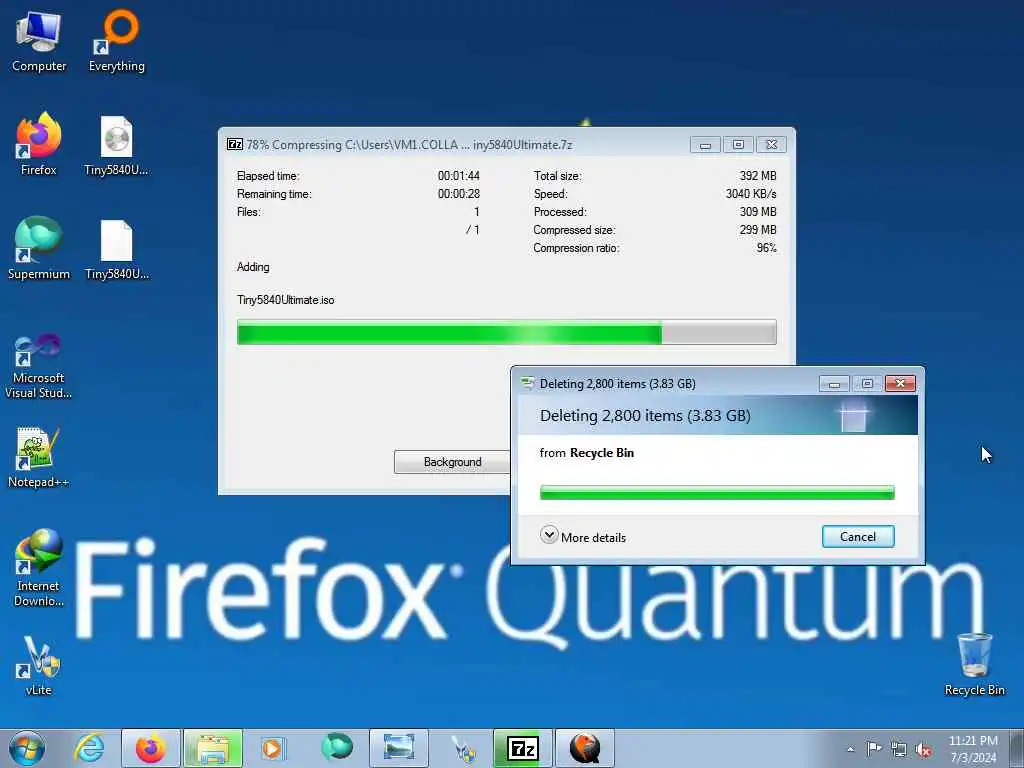
Task: Select the Microsoft Visual Studio shortcut
Action: [x=39, y=366]
